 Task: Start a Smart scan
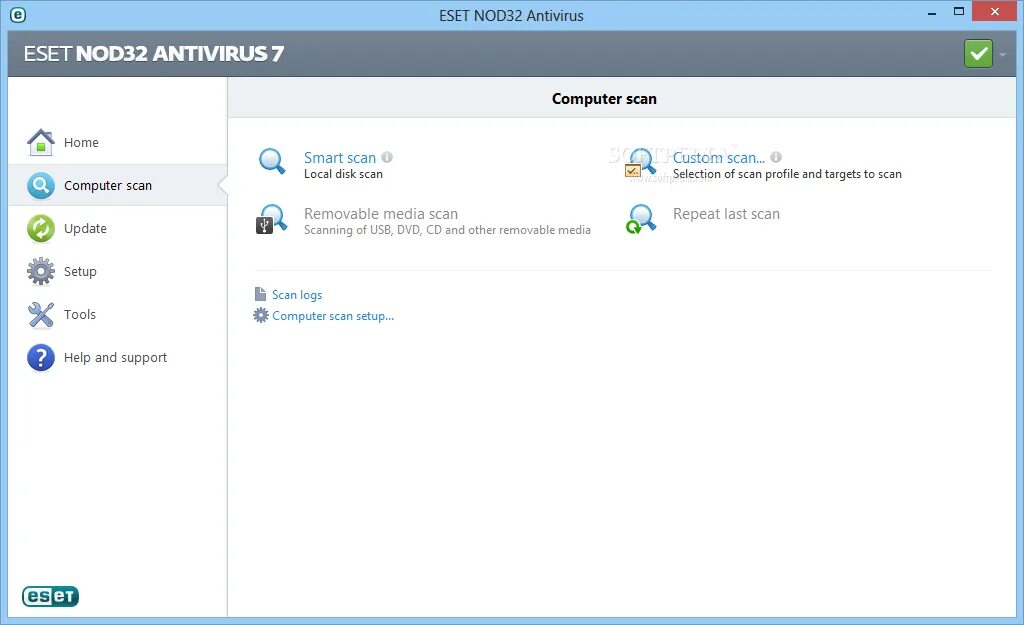coord(340,157)
